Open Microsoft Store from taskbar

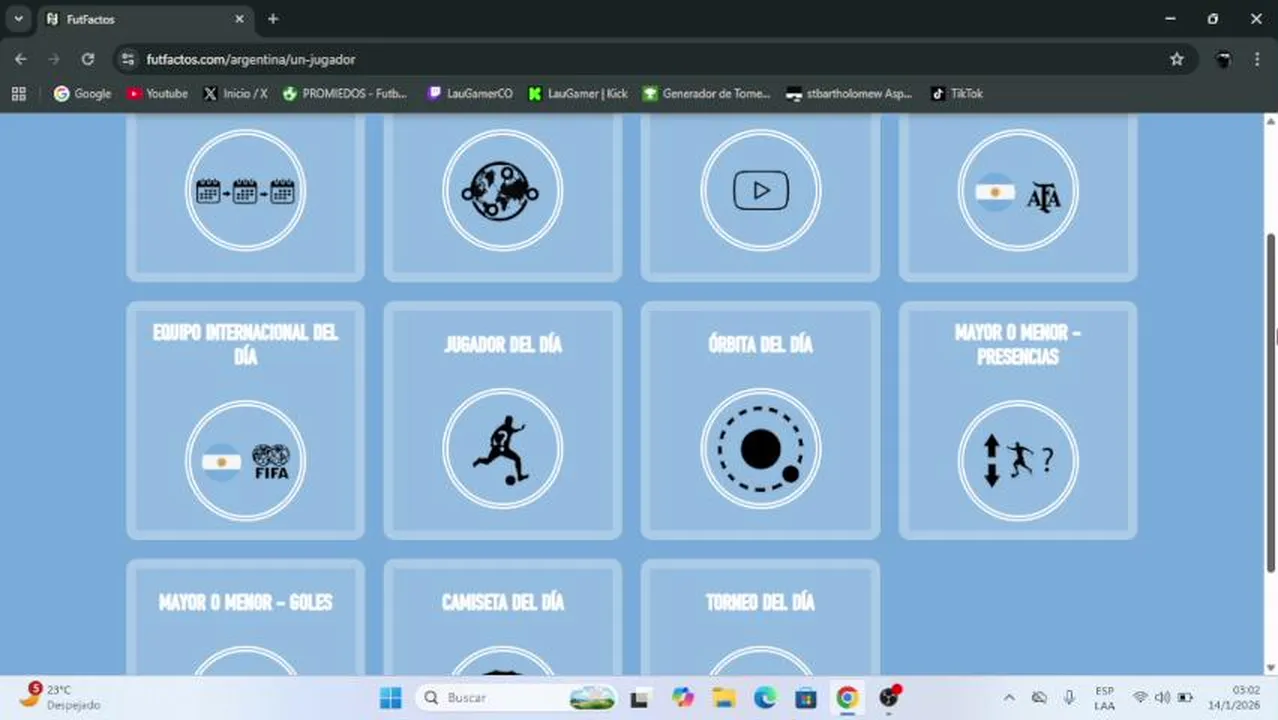805,697
